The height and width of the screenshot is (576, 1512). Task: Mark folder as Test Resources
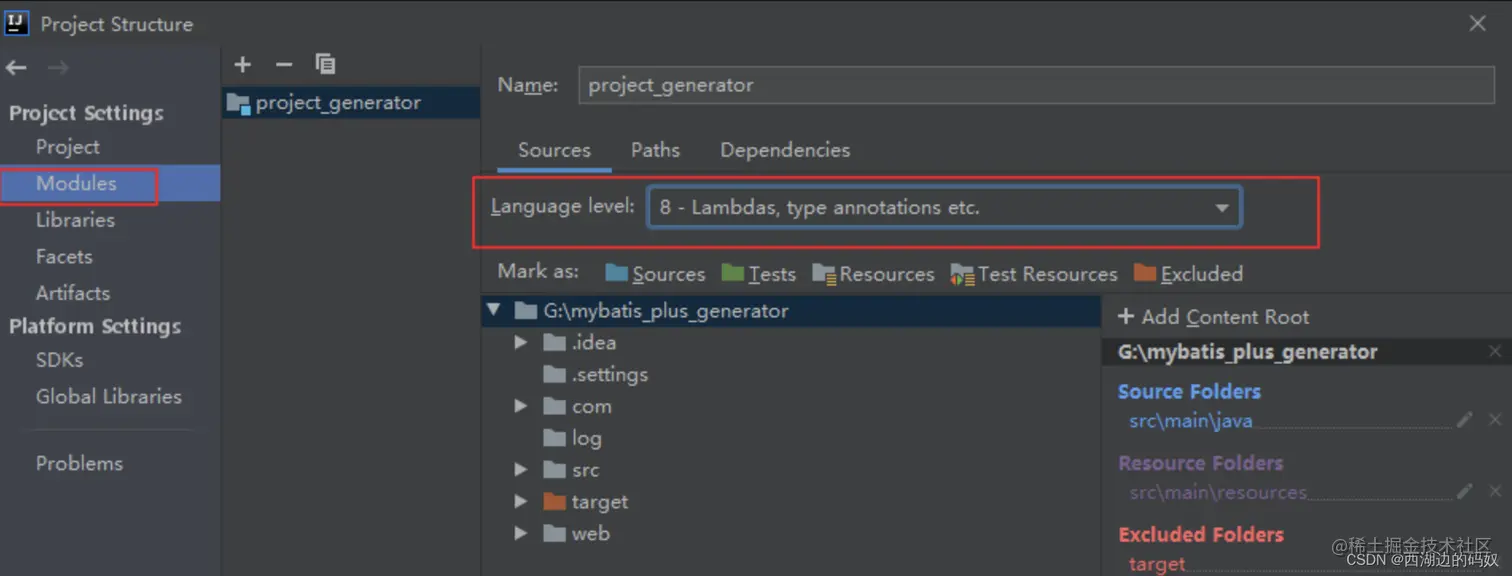pyautogui.click(x=1034, y=274)
